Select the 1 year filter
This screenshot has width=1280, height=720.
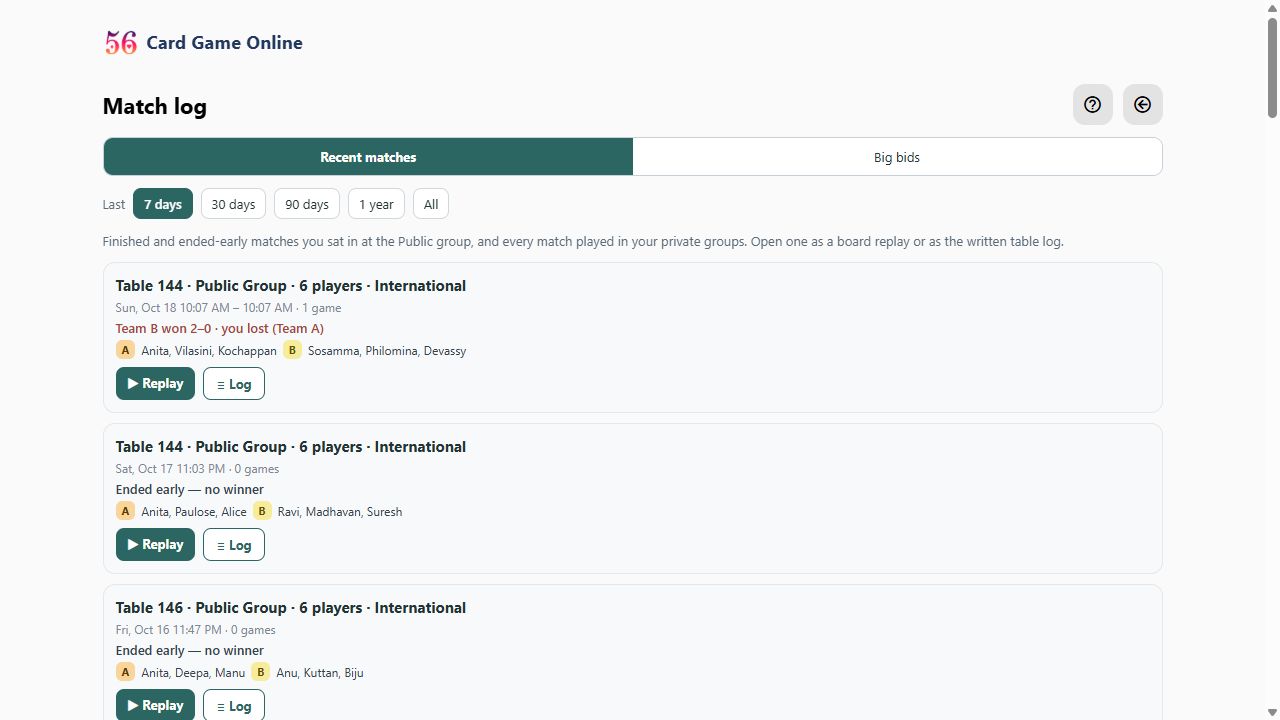[376, 204]
